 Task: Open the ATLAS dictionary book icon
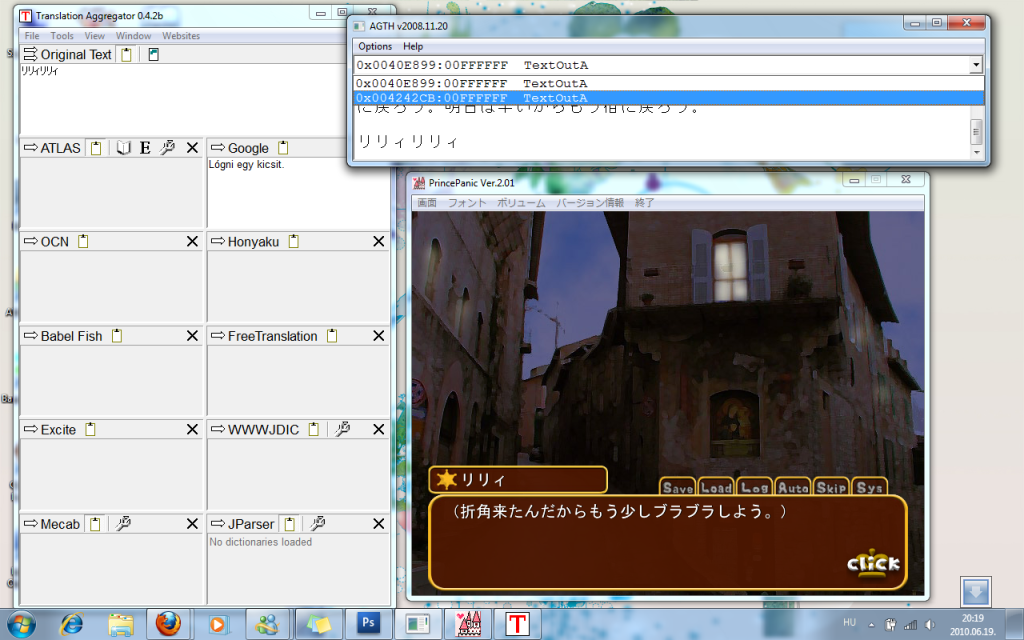(x=123, y=148)
